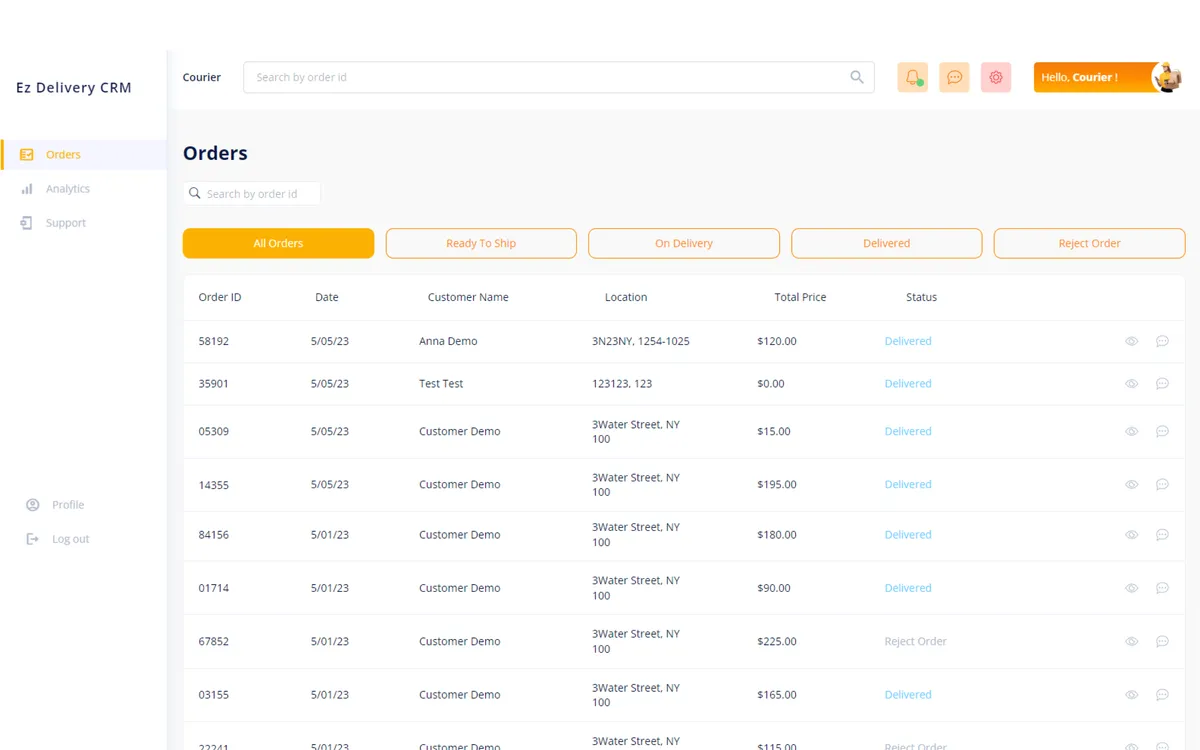
Task: Click the Support sidebar icon
Action: [x=27, y=223]
